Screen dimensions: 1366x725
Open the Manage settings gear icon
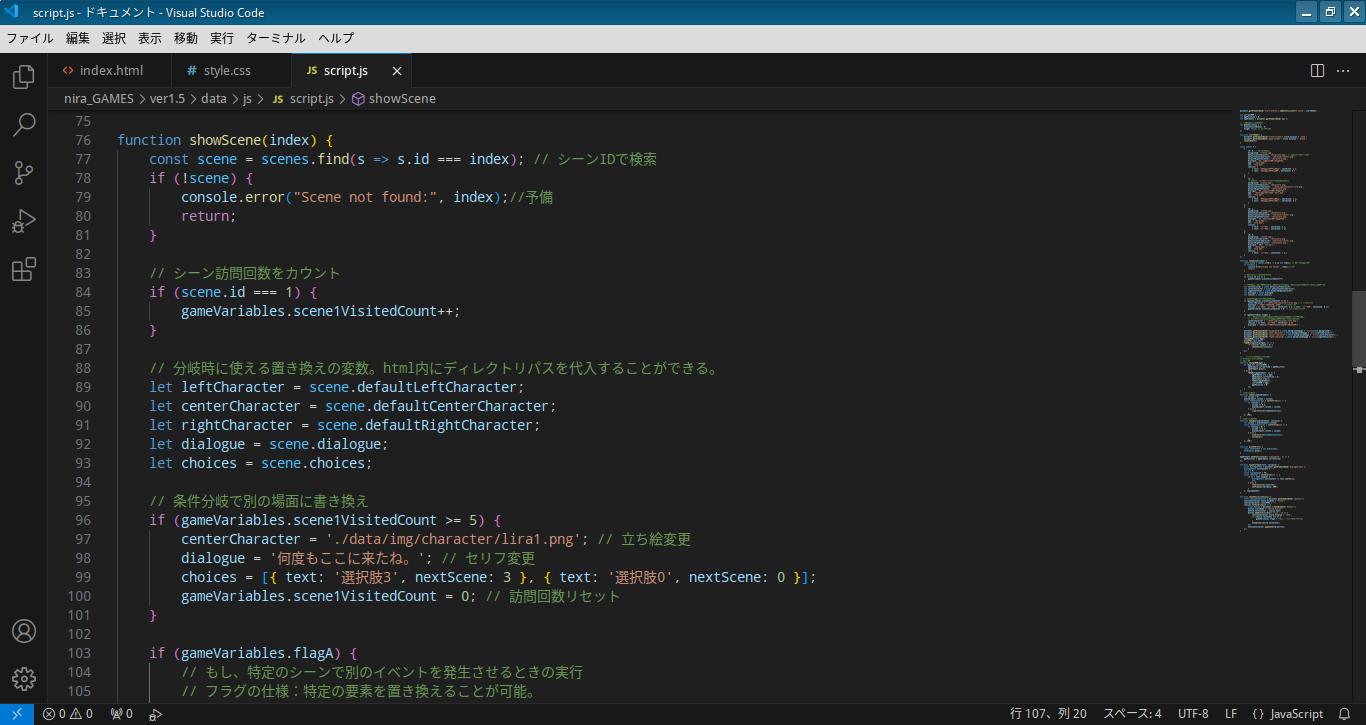pos(24,679)
